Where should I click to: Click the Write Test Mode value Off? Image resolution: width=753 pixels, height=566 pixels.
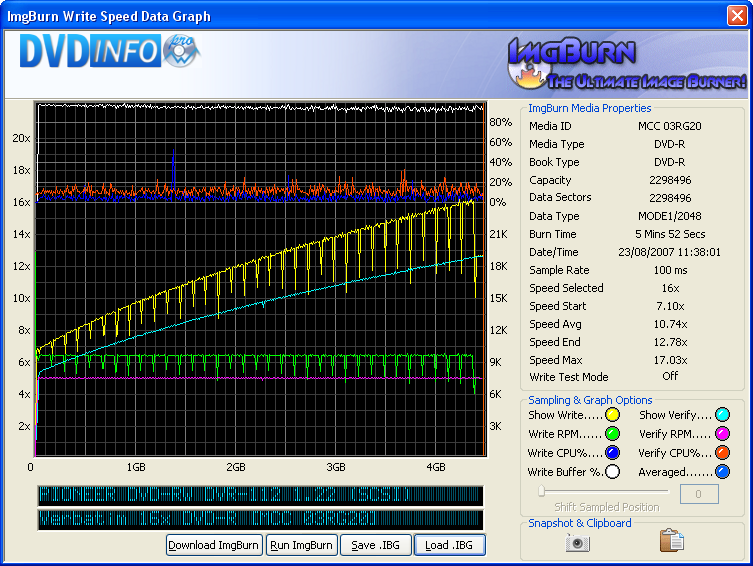tap(670, 376)
